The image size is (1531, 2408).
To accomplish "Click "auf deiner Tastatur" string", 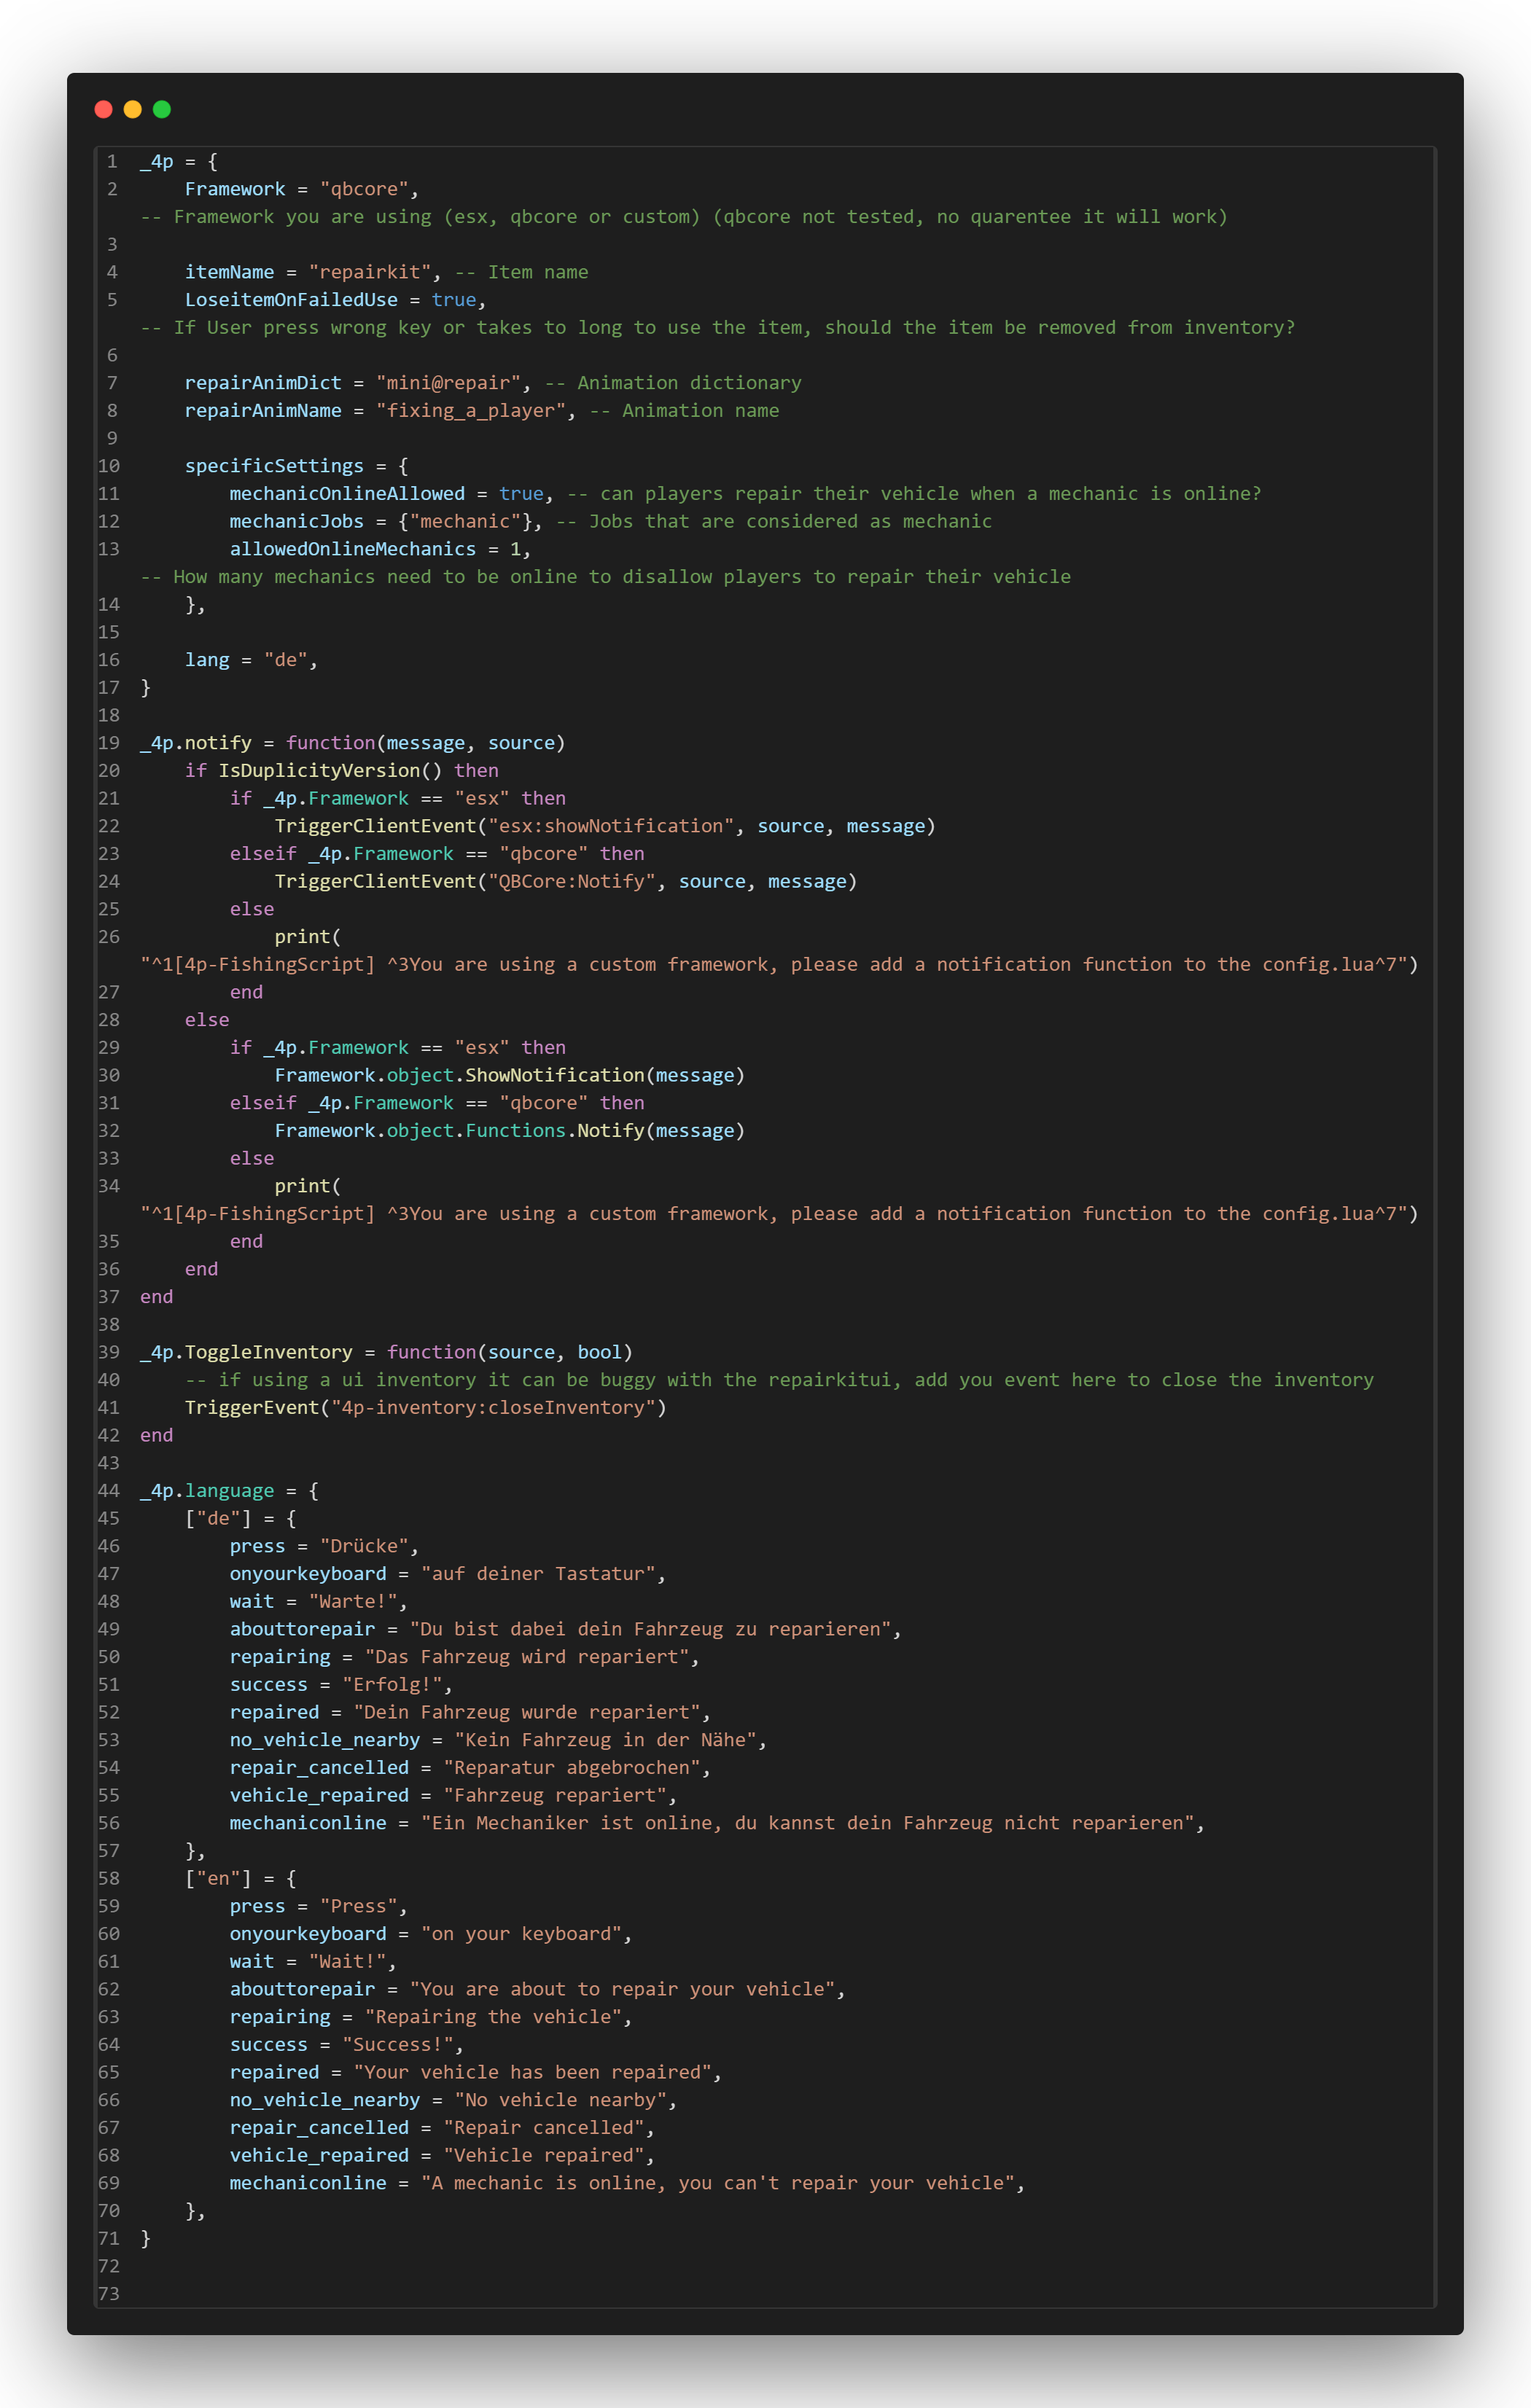I will click(538, 1574).
